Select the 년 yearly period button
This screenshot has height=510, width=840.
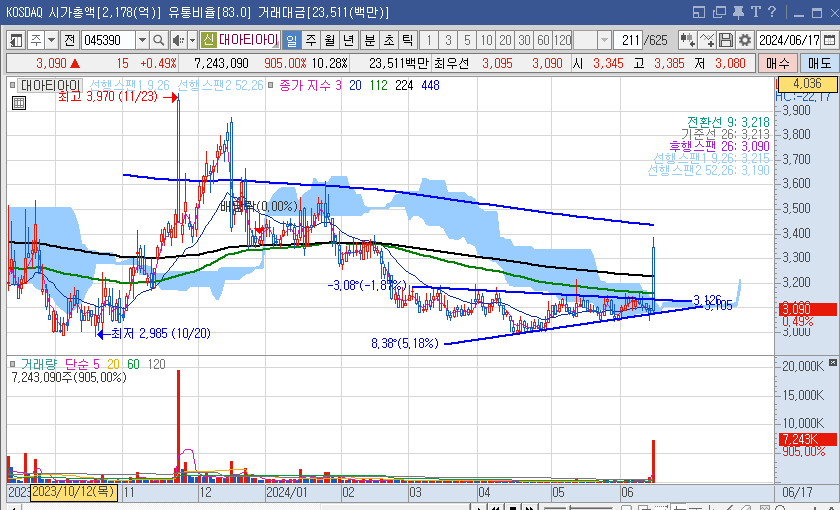tap(349, 40)
